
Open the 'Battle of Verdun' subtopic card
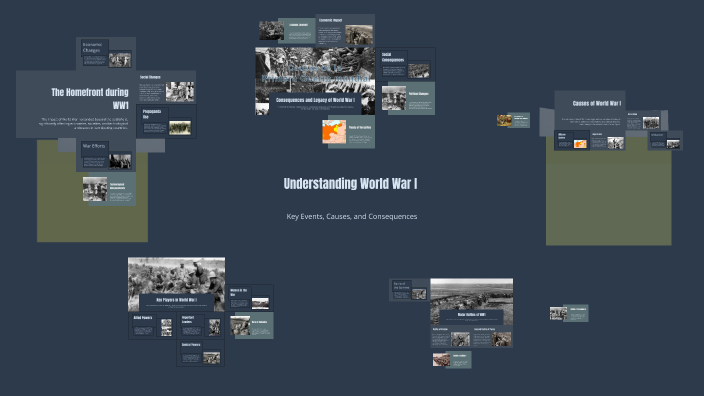(451, 336)
